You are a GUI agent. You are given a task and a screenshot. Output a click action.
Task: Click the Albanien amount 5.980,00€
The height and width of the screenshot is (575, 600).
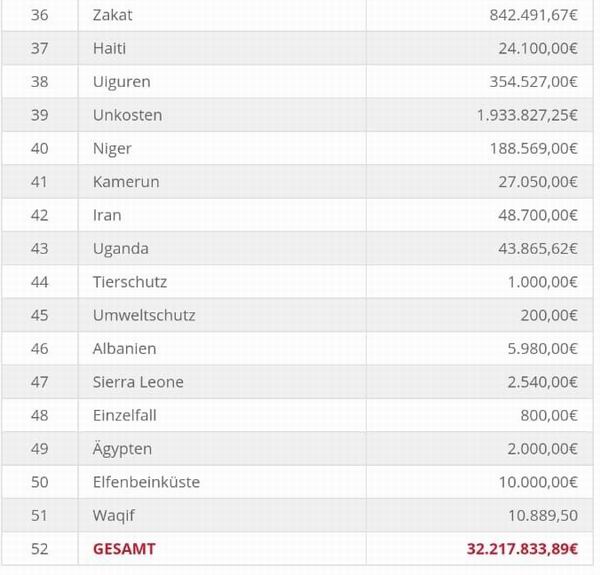pos(543,349)
